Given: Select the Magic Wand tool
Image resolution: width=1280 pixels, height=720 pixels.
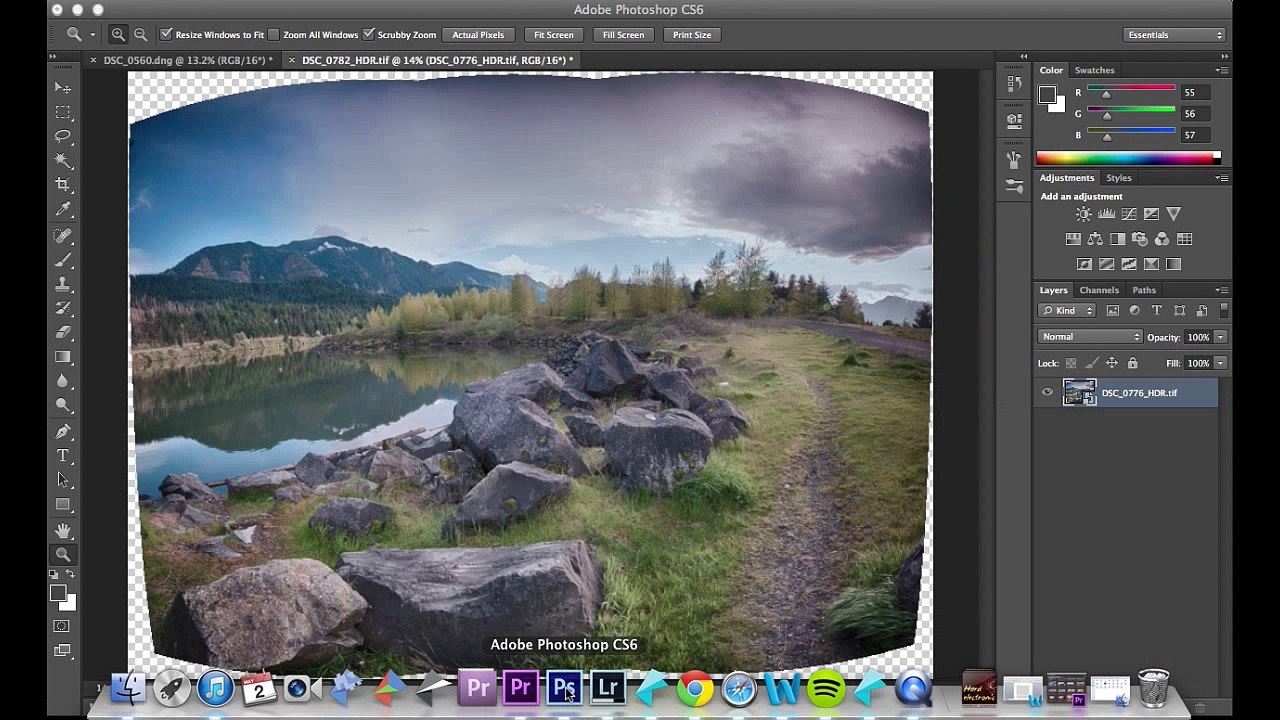Looking at the screenshot, I should click(63, 160).
